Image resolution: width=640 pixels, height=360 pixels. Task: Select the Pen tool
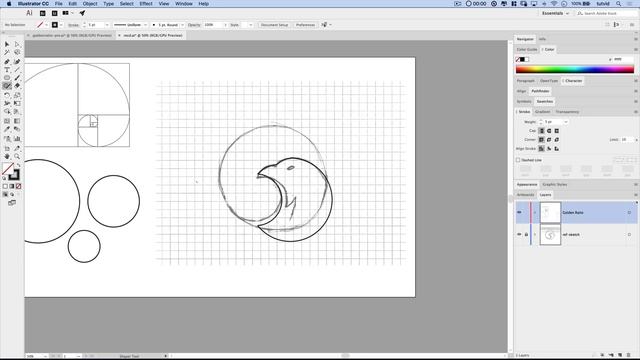tap(7, 62)
